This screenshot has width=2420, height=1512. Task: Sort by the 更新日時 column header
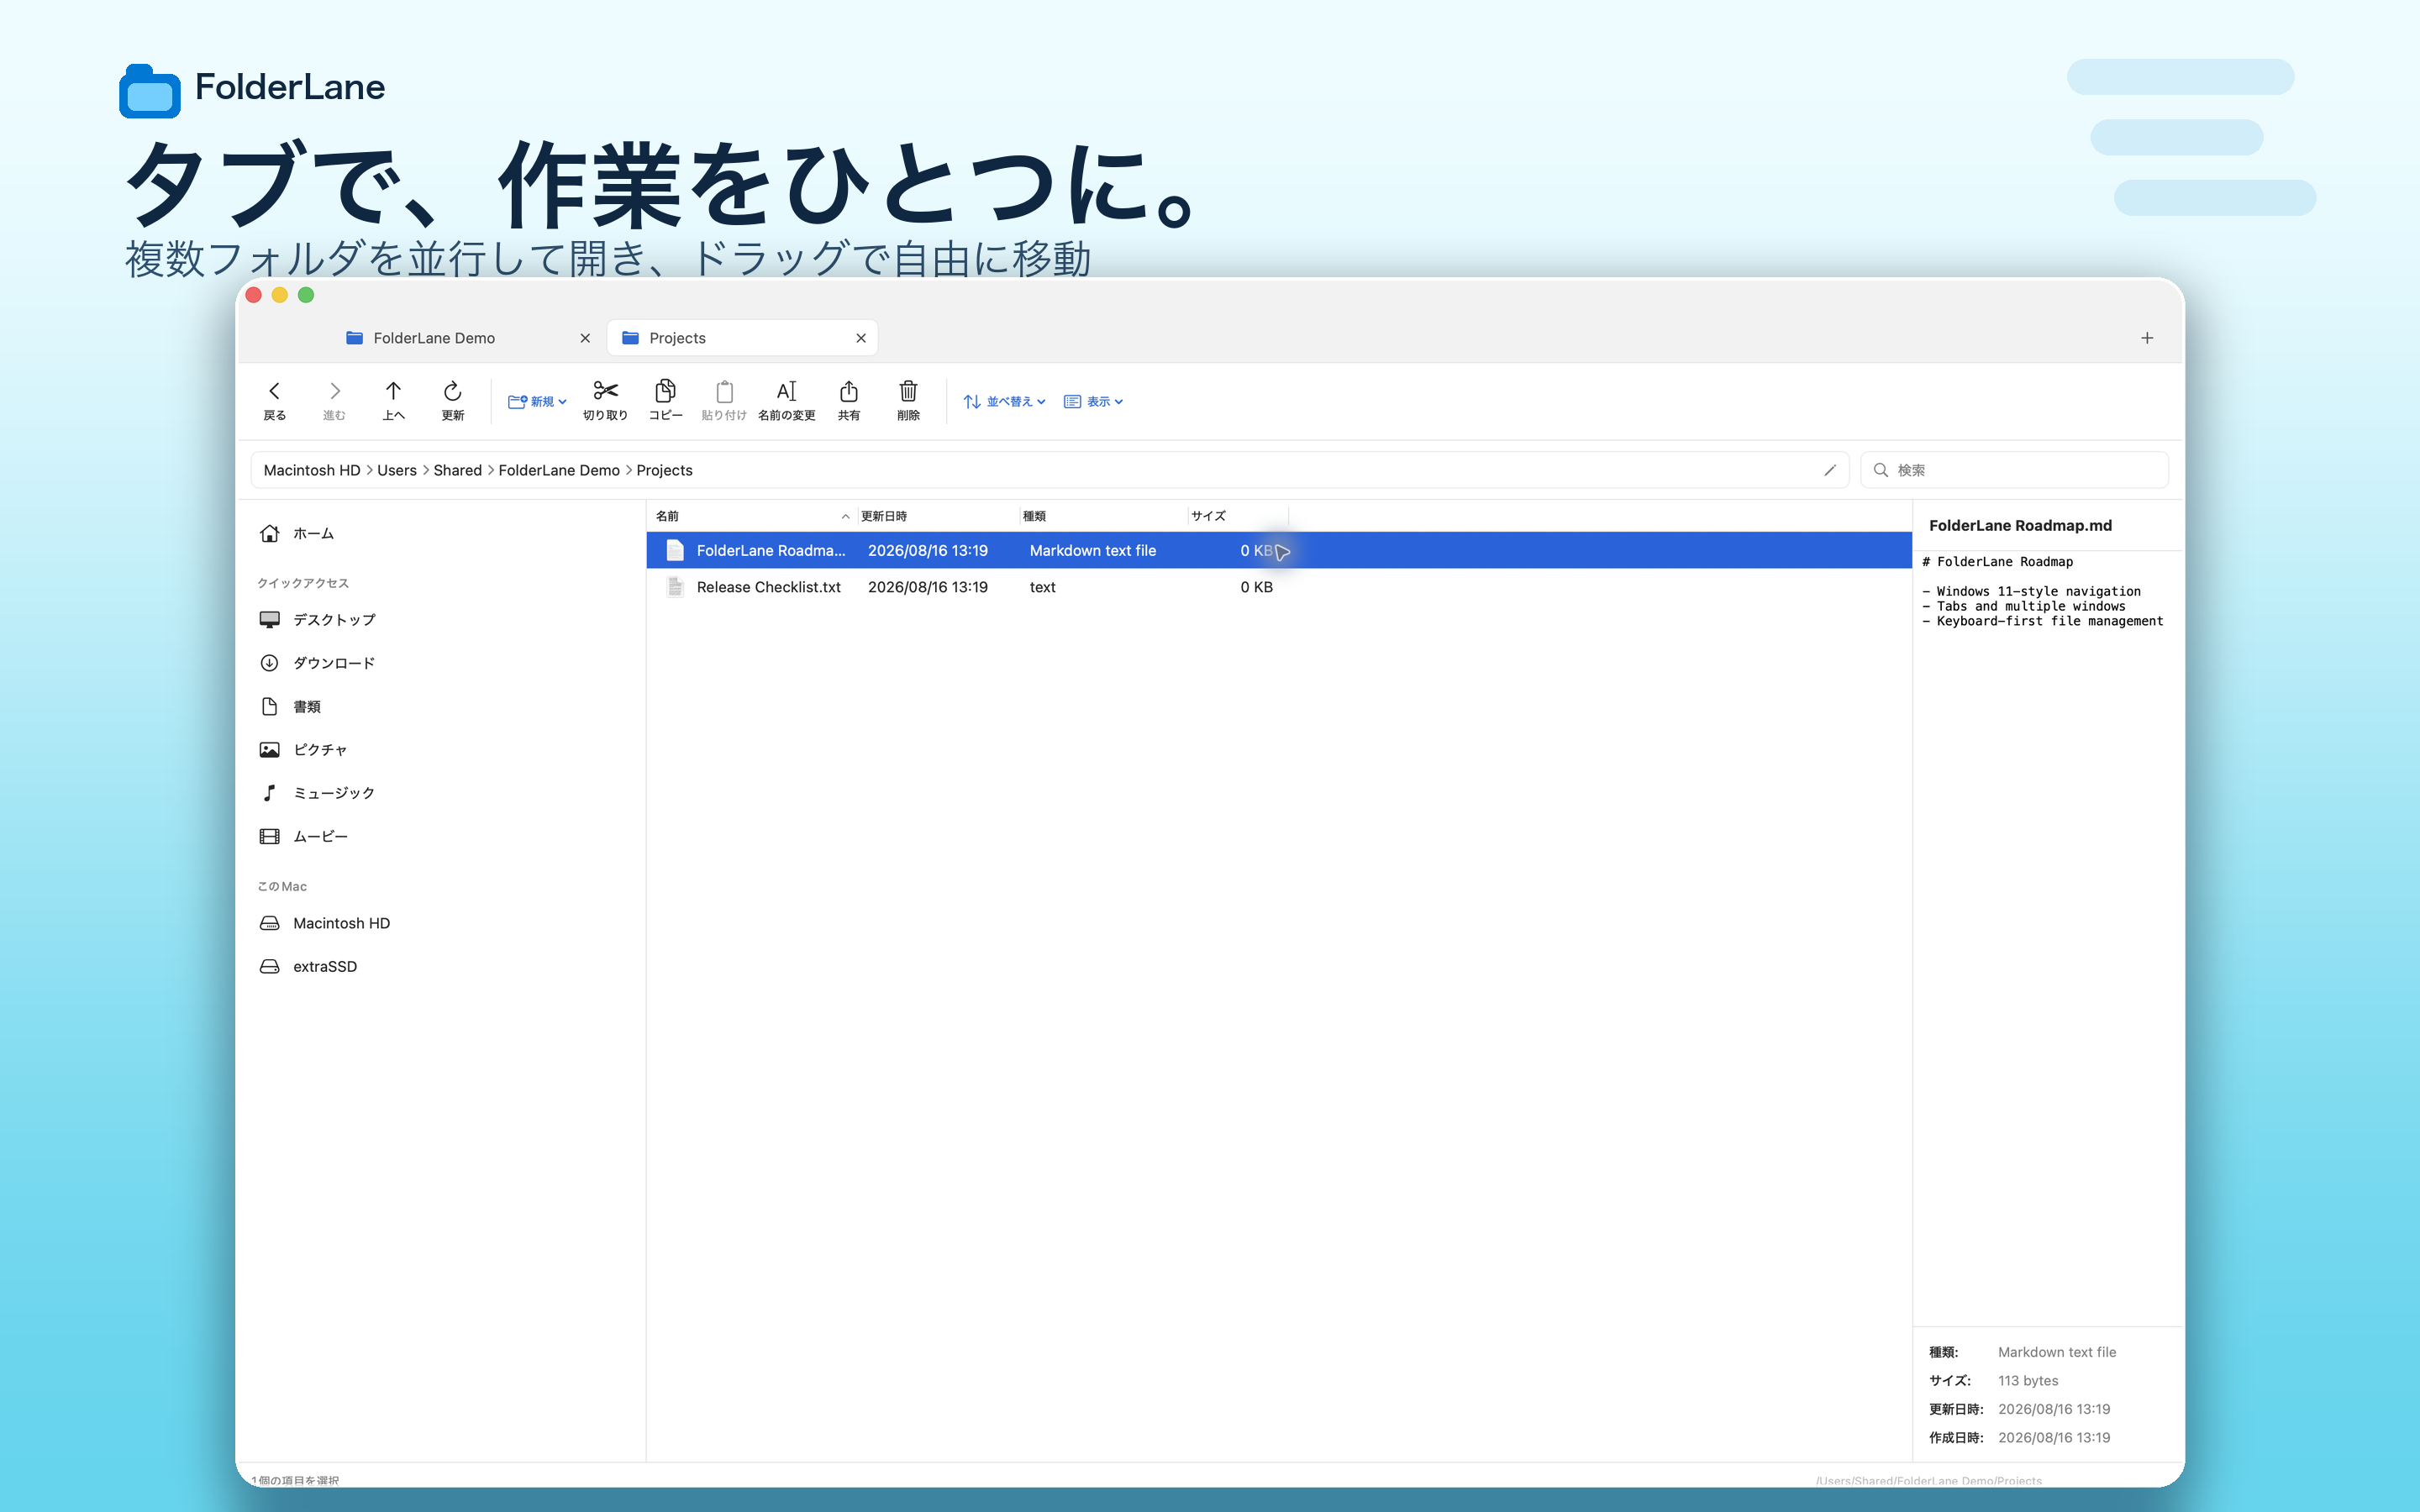937,516
